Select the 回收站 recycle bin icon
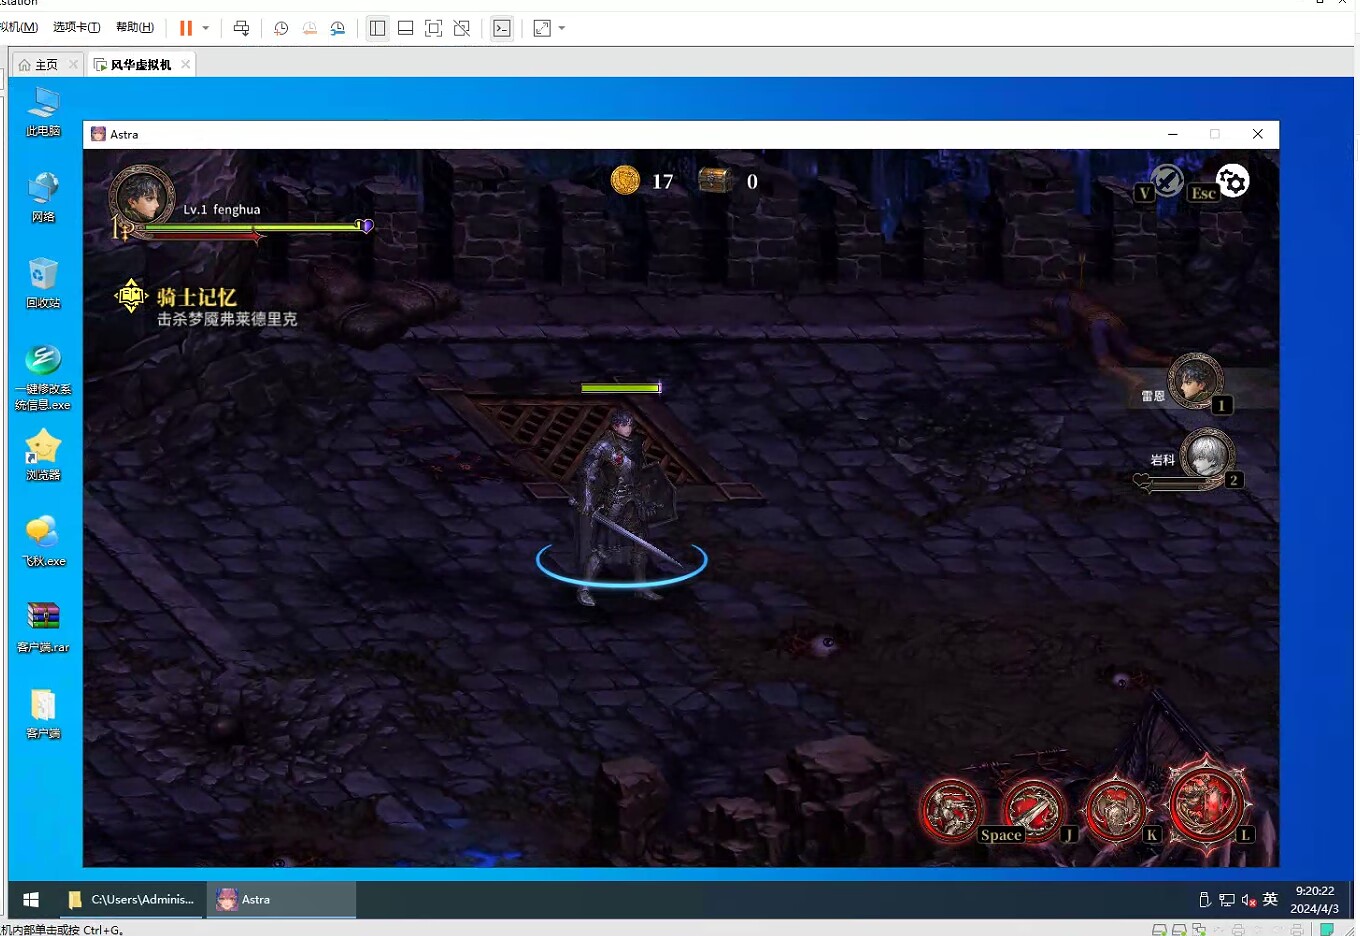 (x=43, y=283)
